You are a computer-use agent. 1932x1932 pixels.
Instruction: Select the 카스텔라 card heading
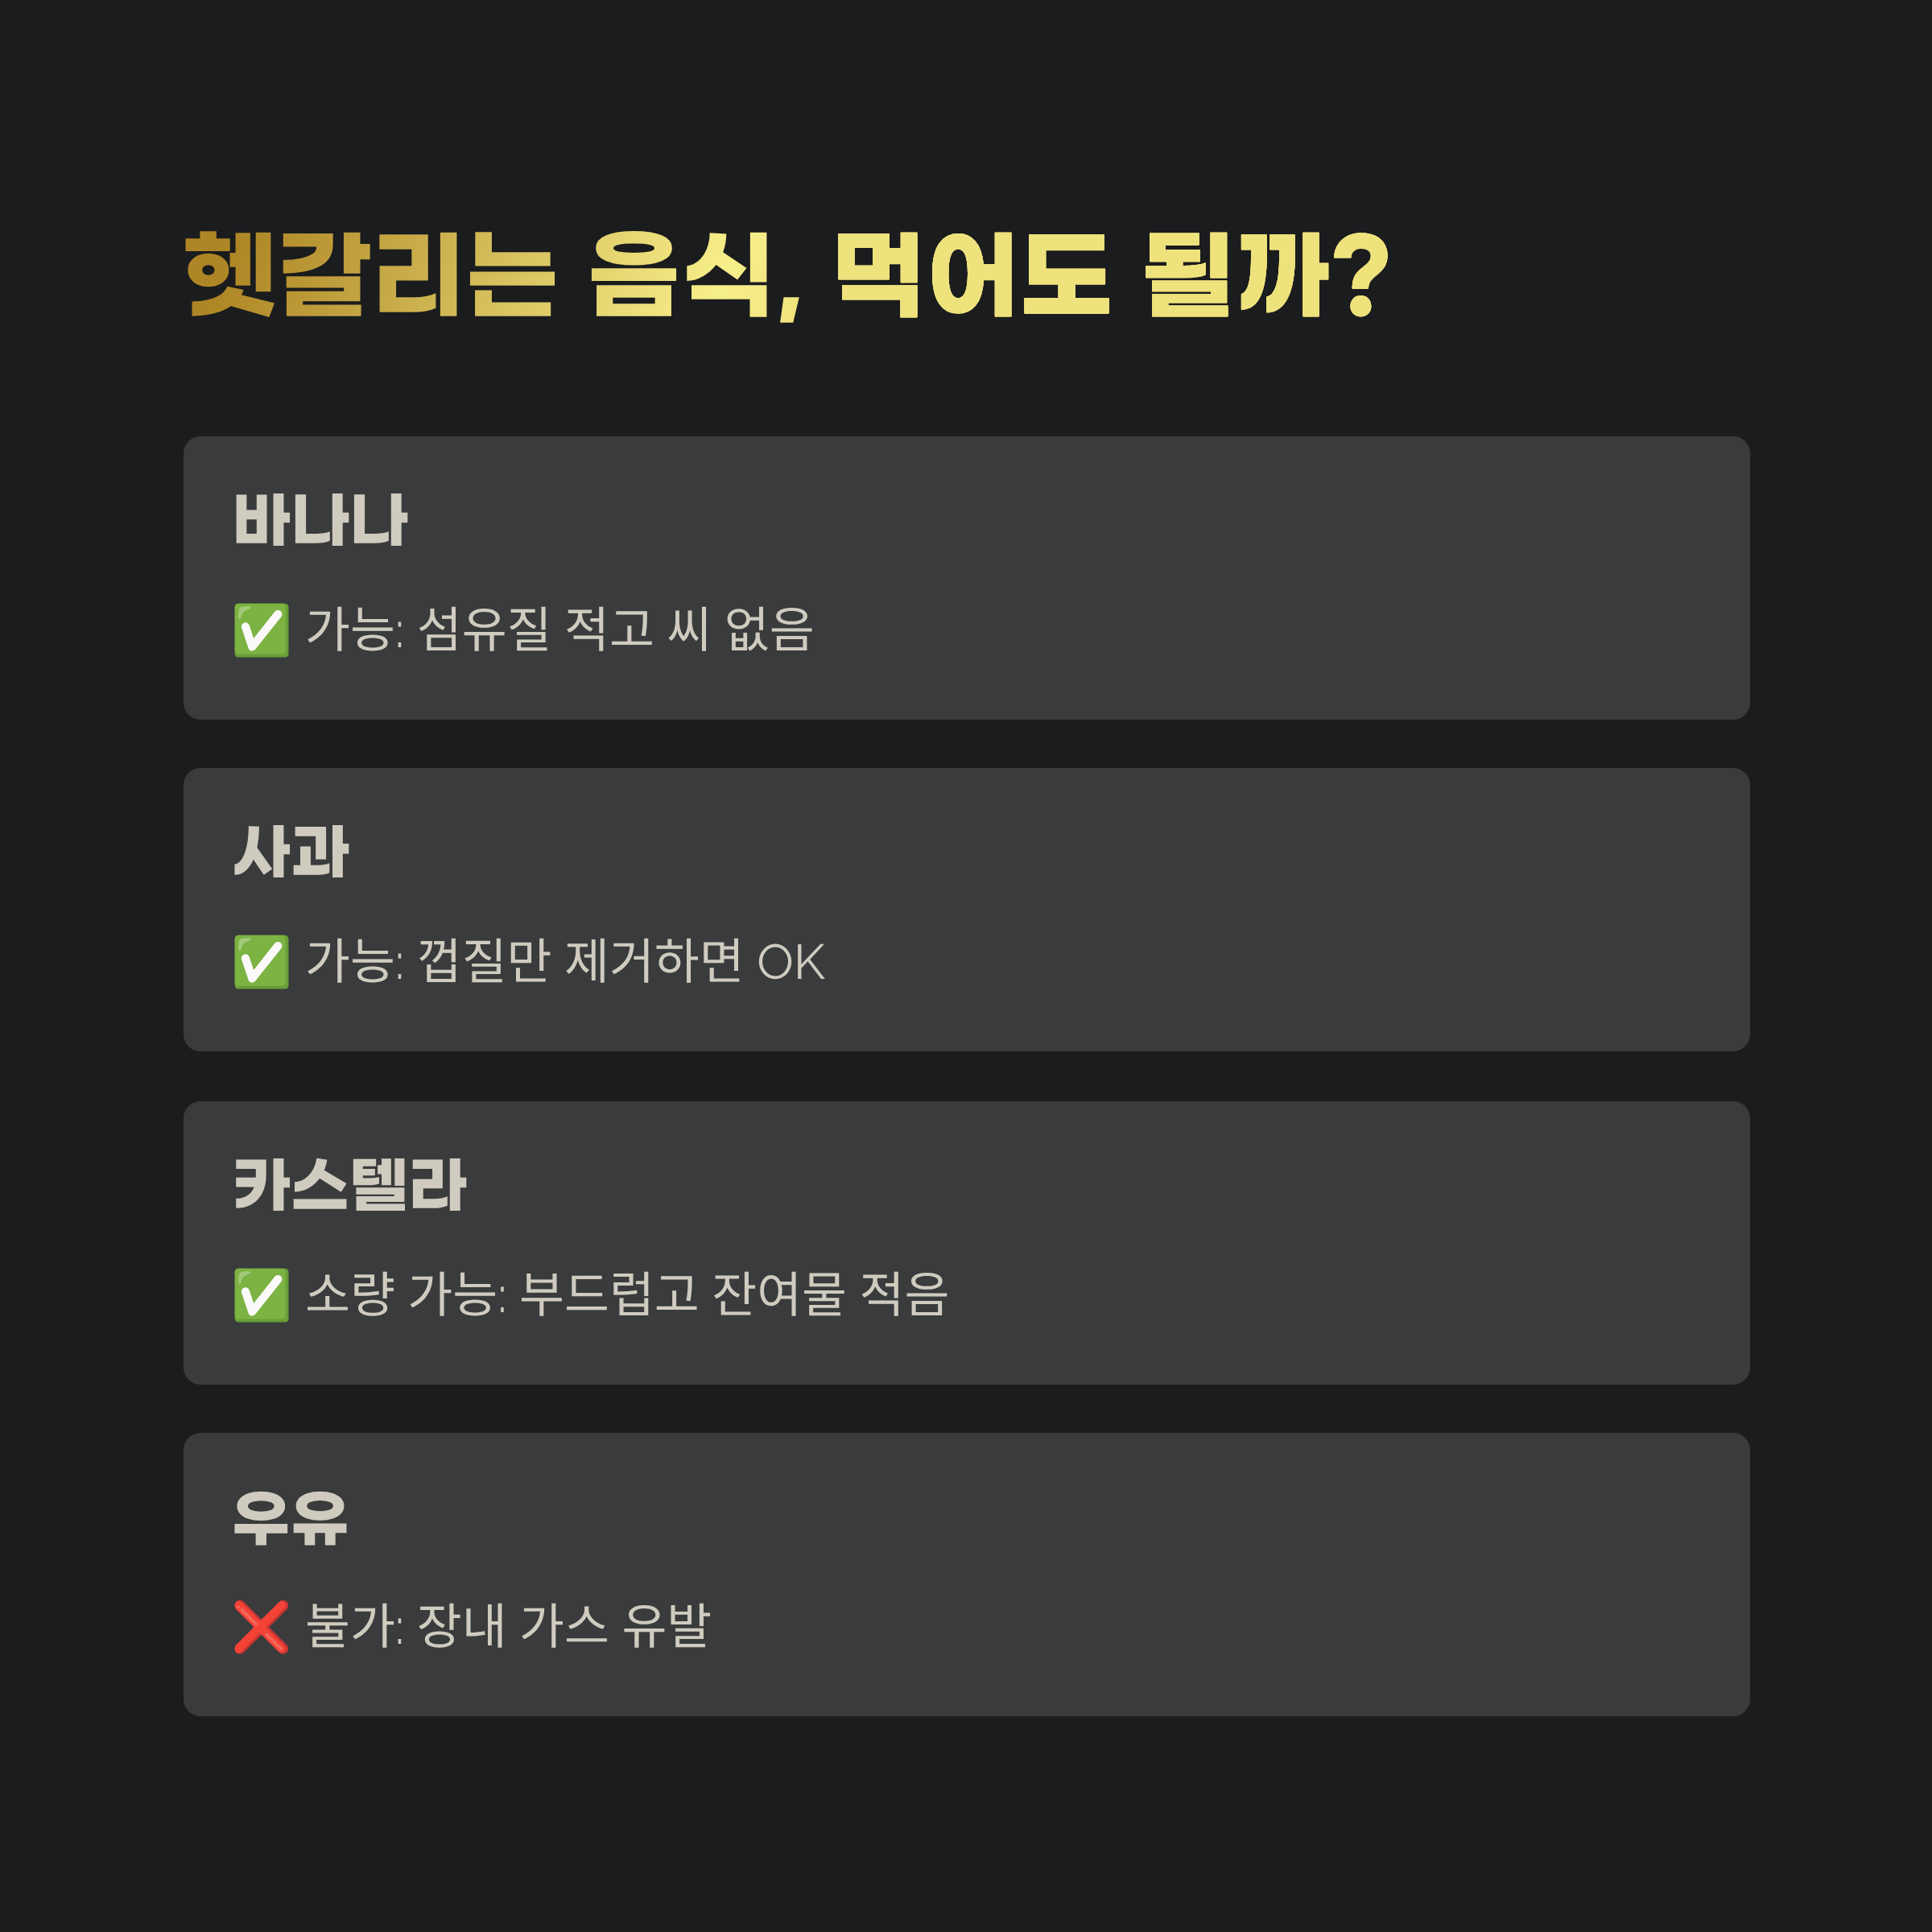[x=350, y=1185]
